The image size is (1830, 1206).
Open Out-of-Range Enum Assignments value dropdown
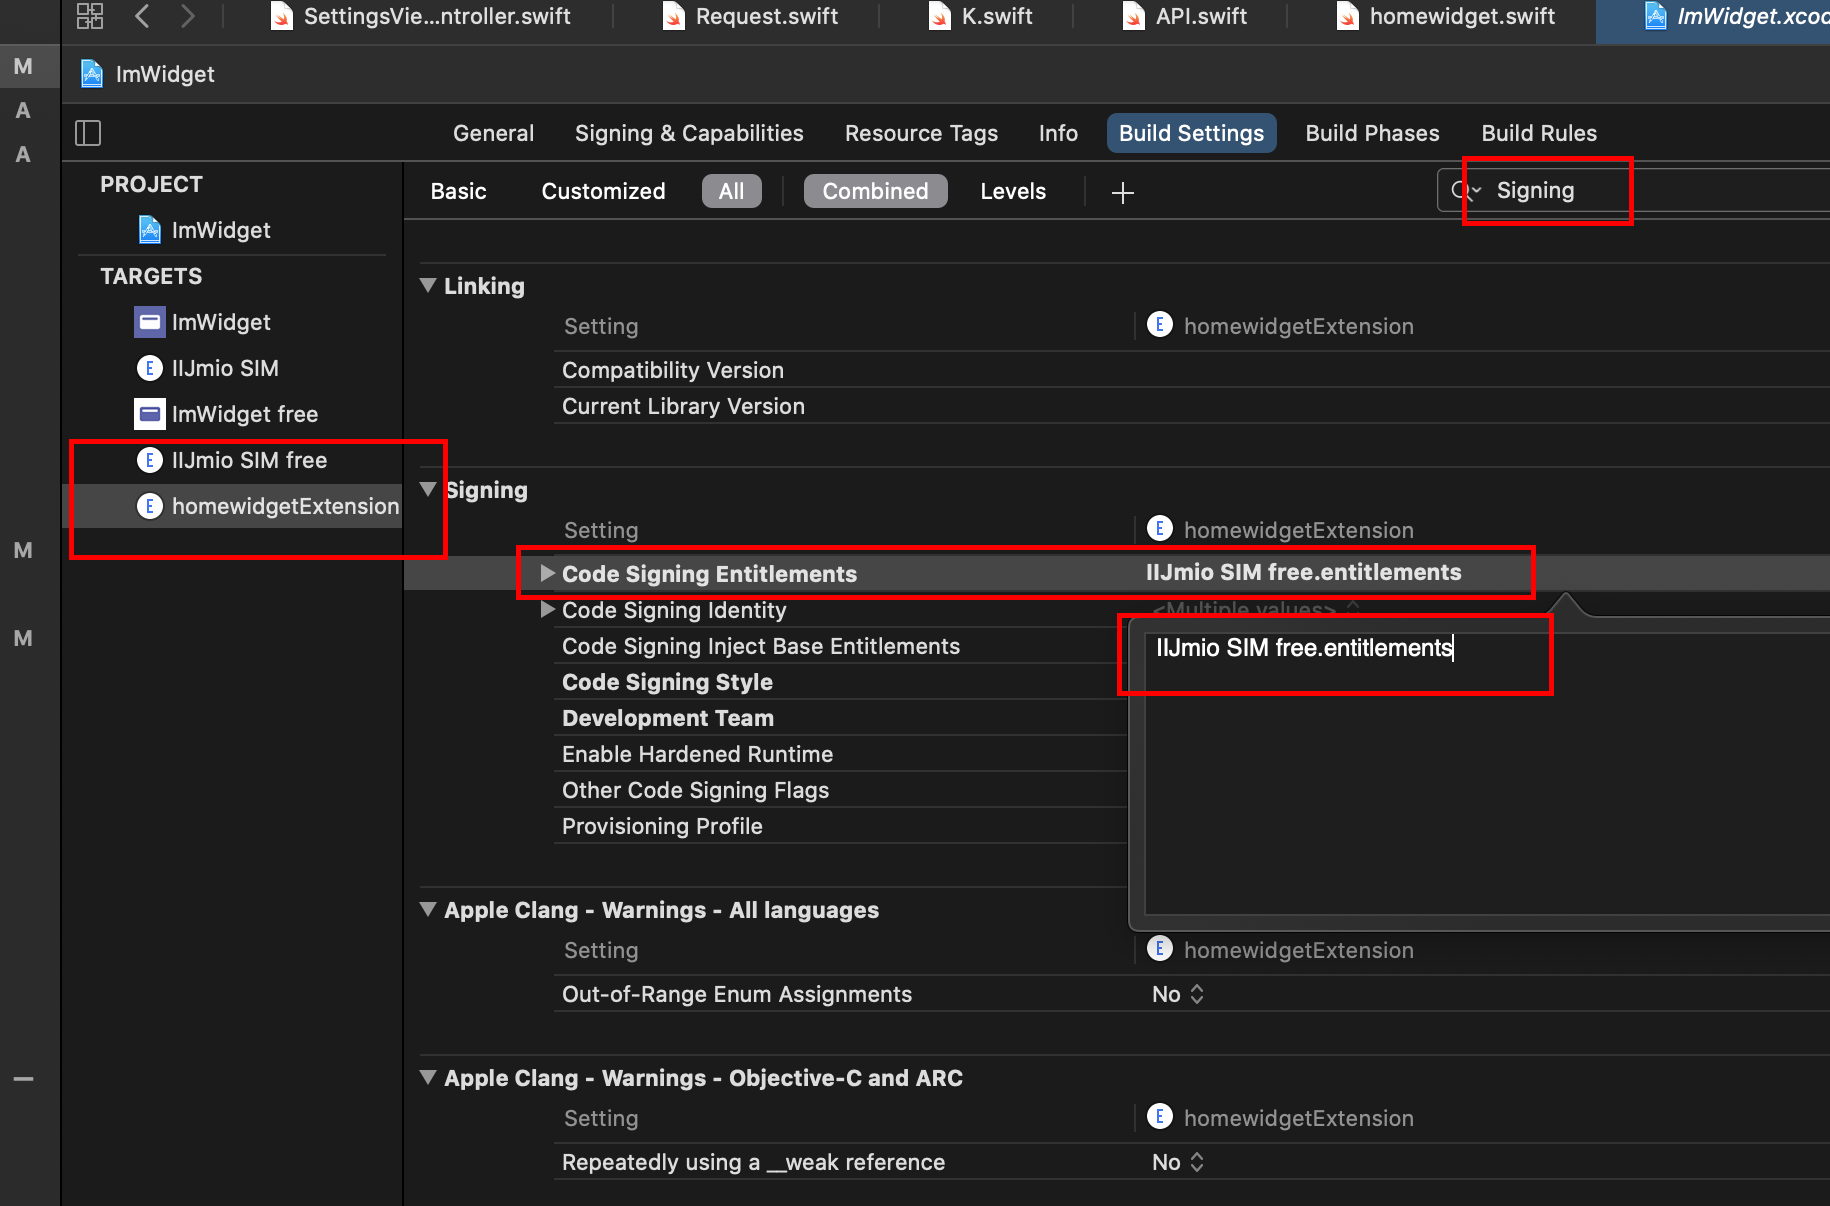pyautogui.click(x=1178, y=994)
